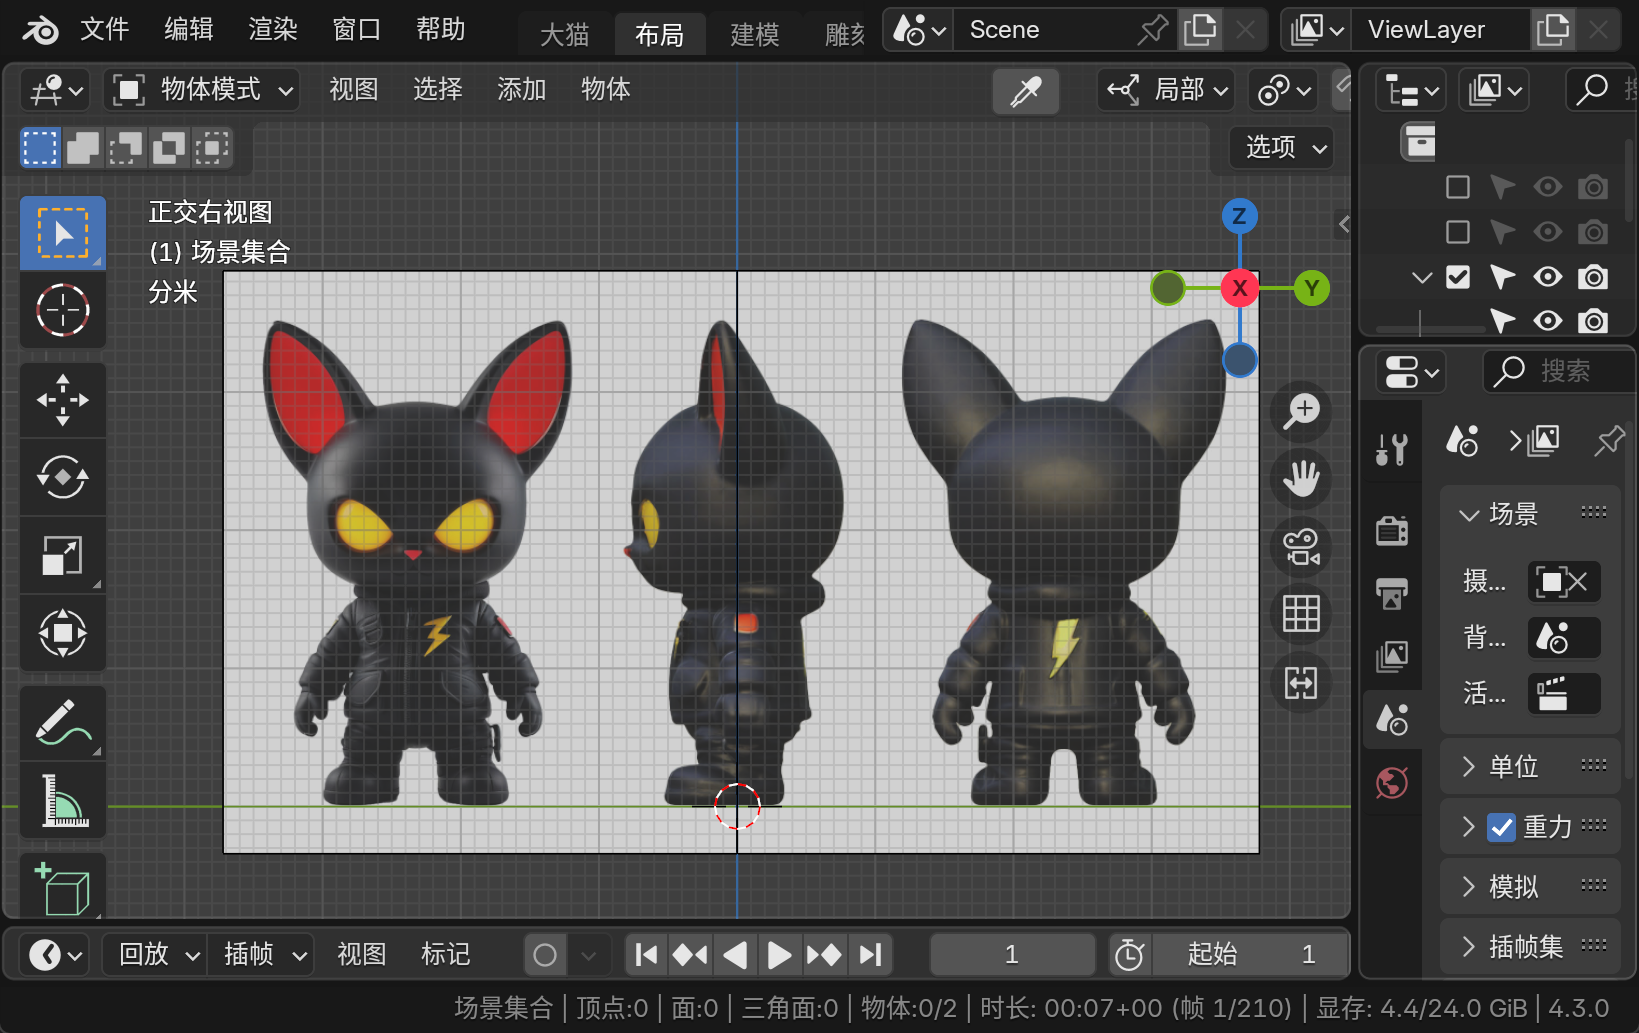Toggle the pin next to the Scene name
The height and width of the screenshot is (1033, 1639).
[x=1153, y=30]
